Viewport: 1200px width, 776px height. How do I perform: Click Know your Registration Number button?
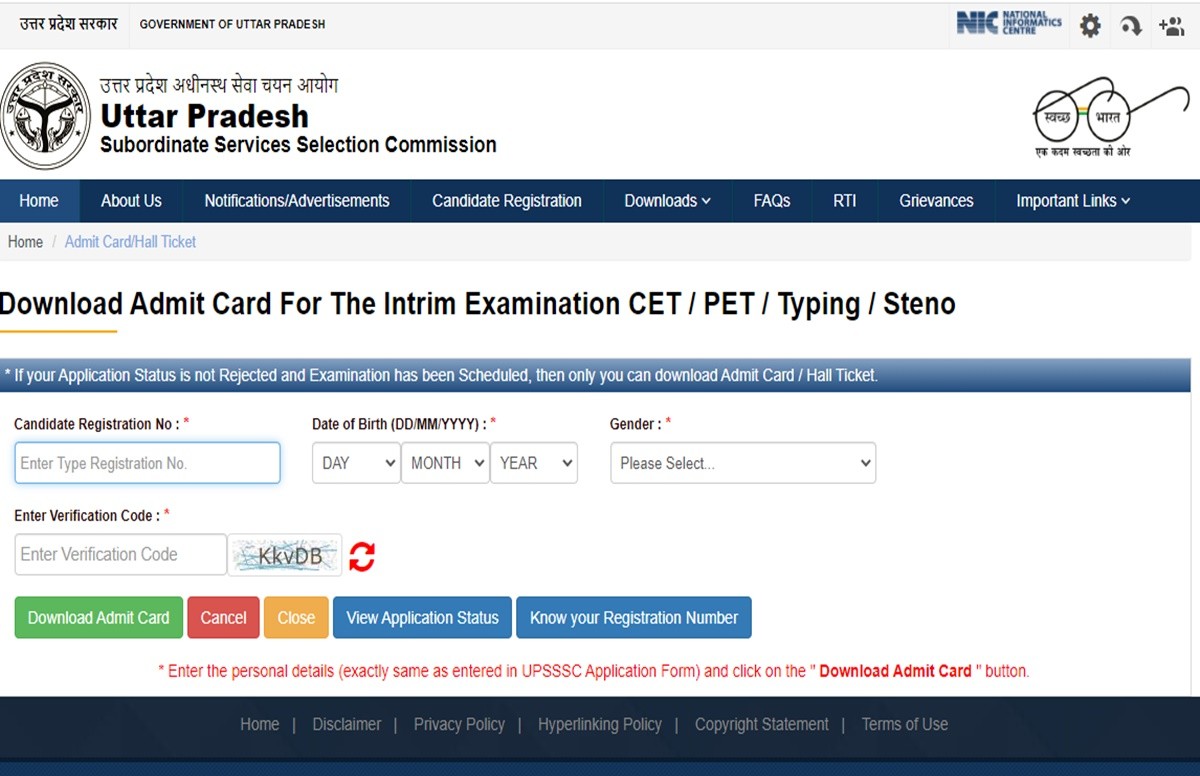point(634,618)
